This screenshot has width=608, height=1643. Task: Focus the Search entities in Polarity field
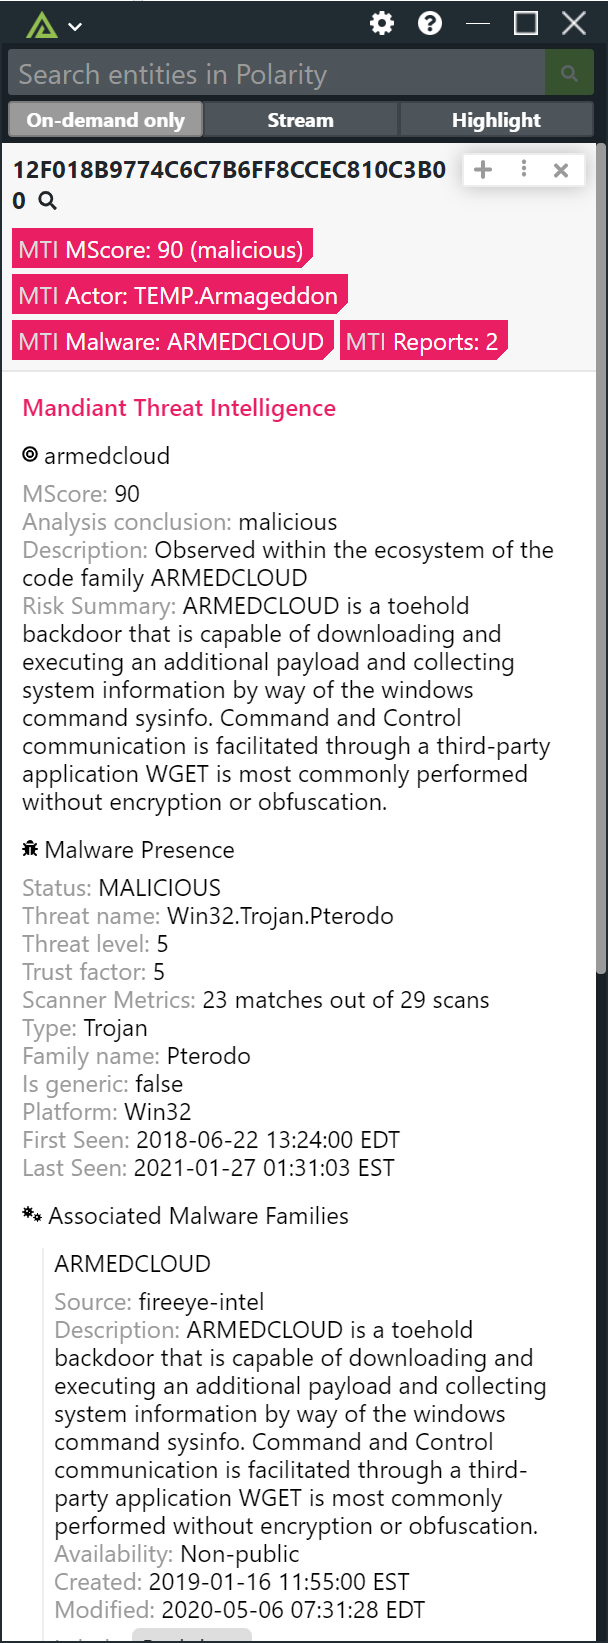tap(275, 74)
